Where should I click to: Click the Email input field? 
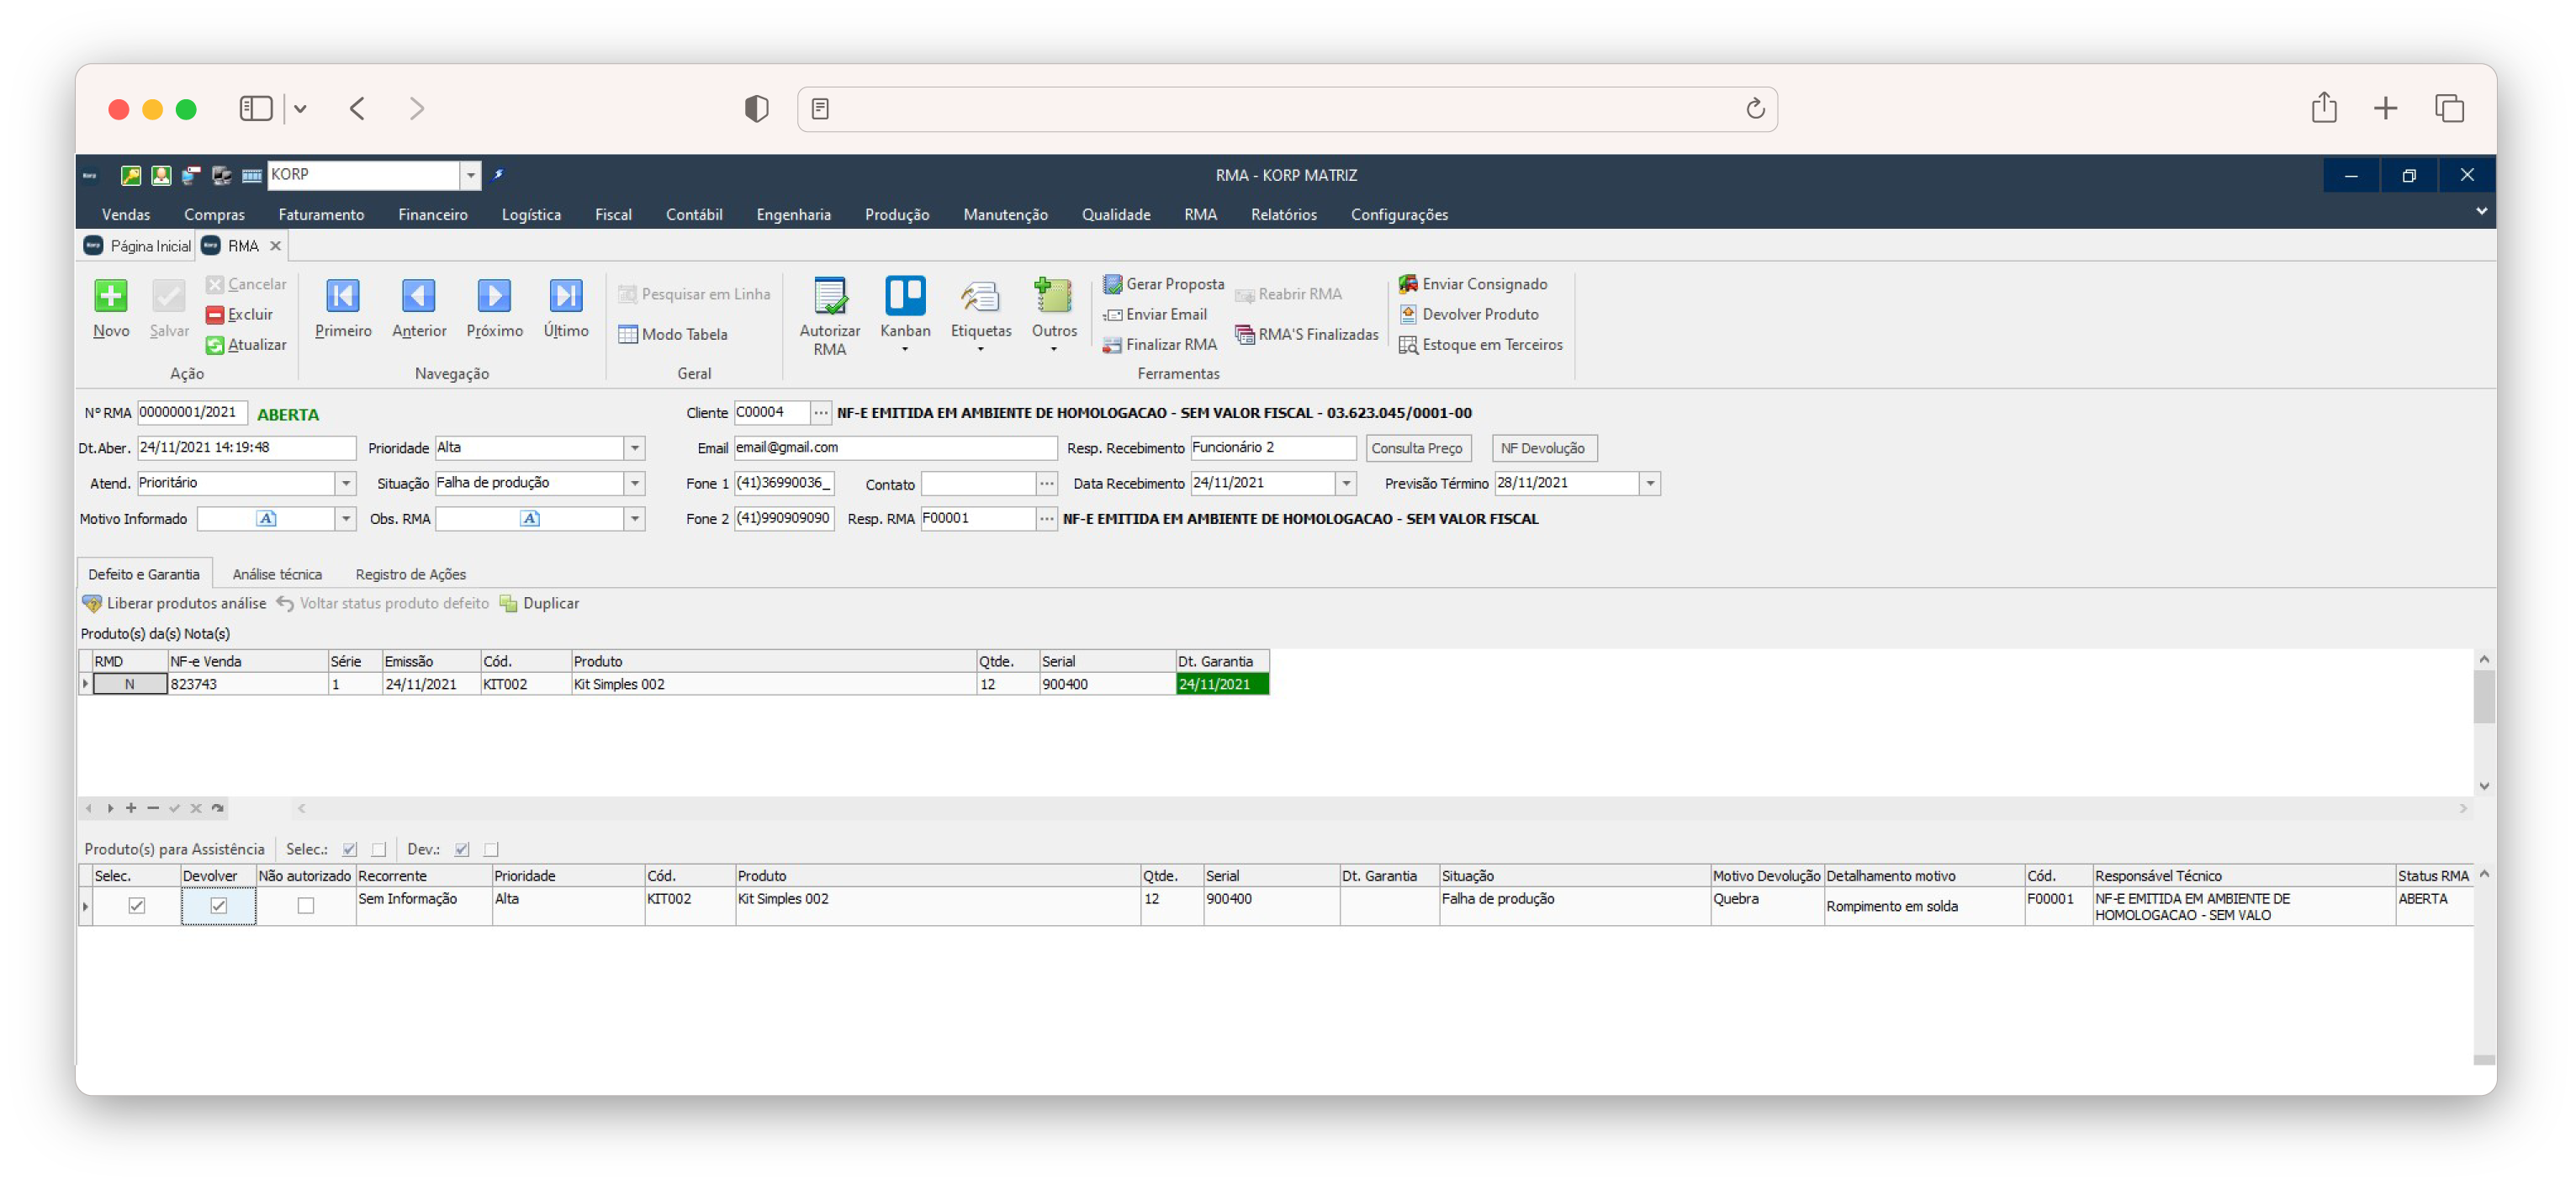pyautogui.click(x=894, y=448)
